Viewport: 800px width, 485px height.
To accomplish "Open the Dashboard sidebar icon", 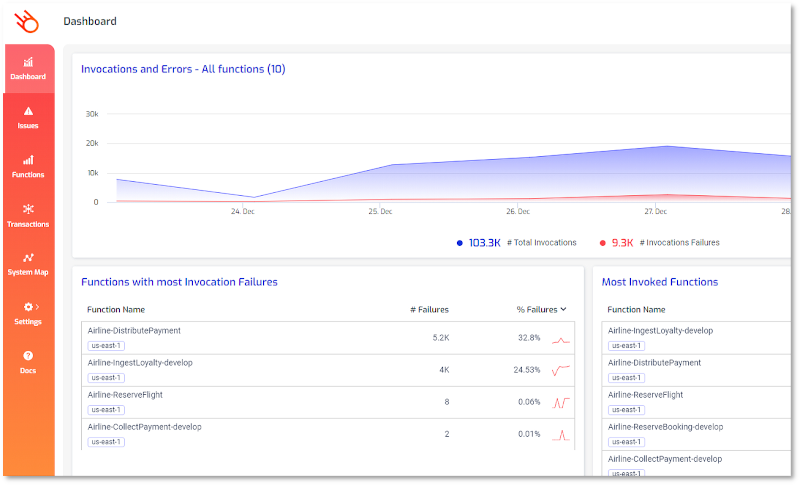I will point(28,62).
